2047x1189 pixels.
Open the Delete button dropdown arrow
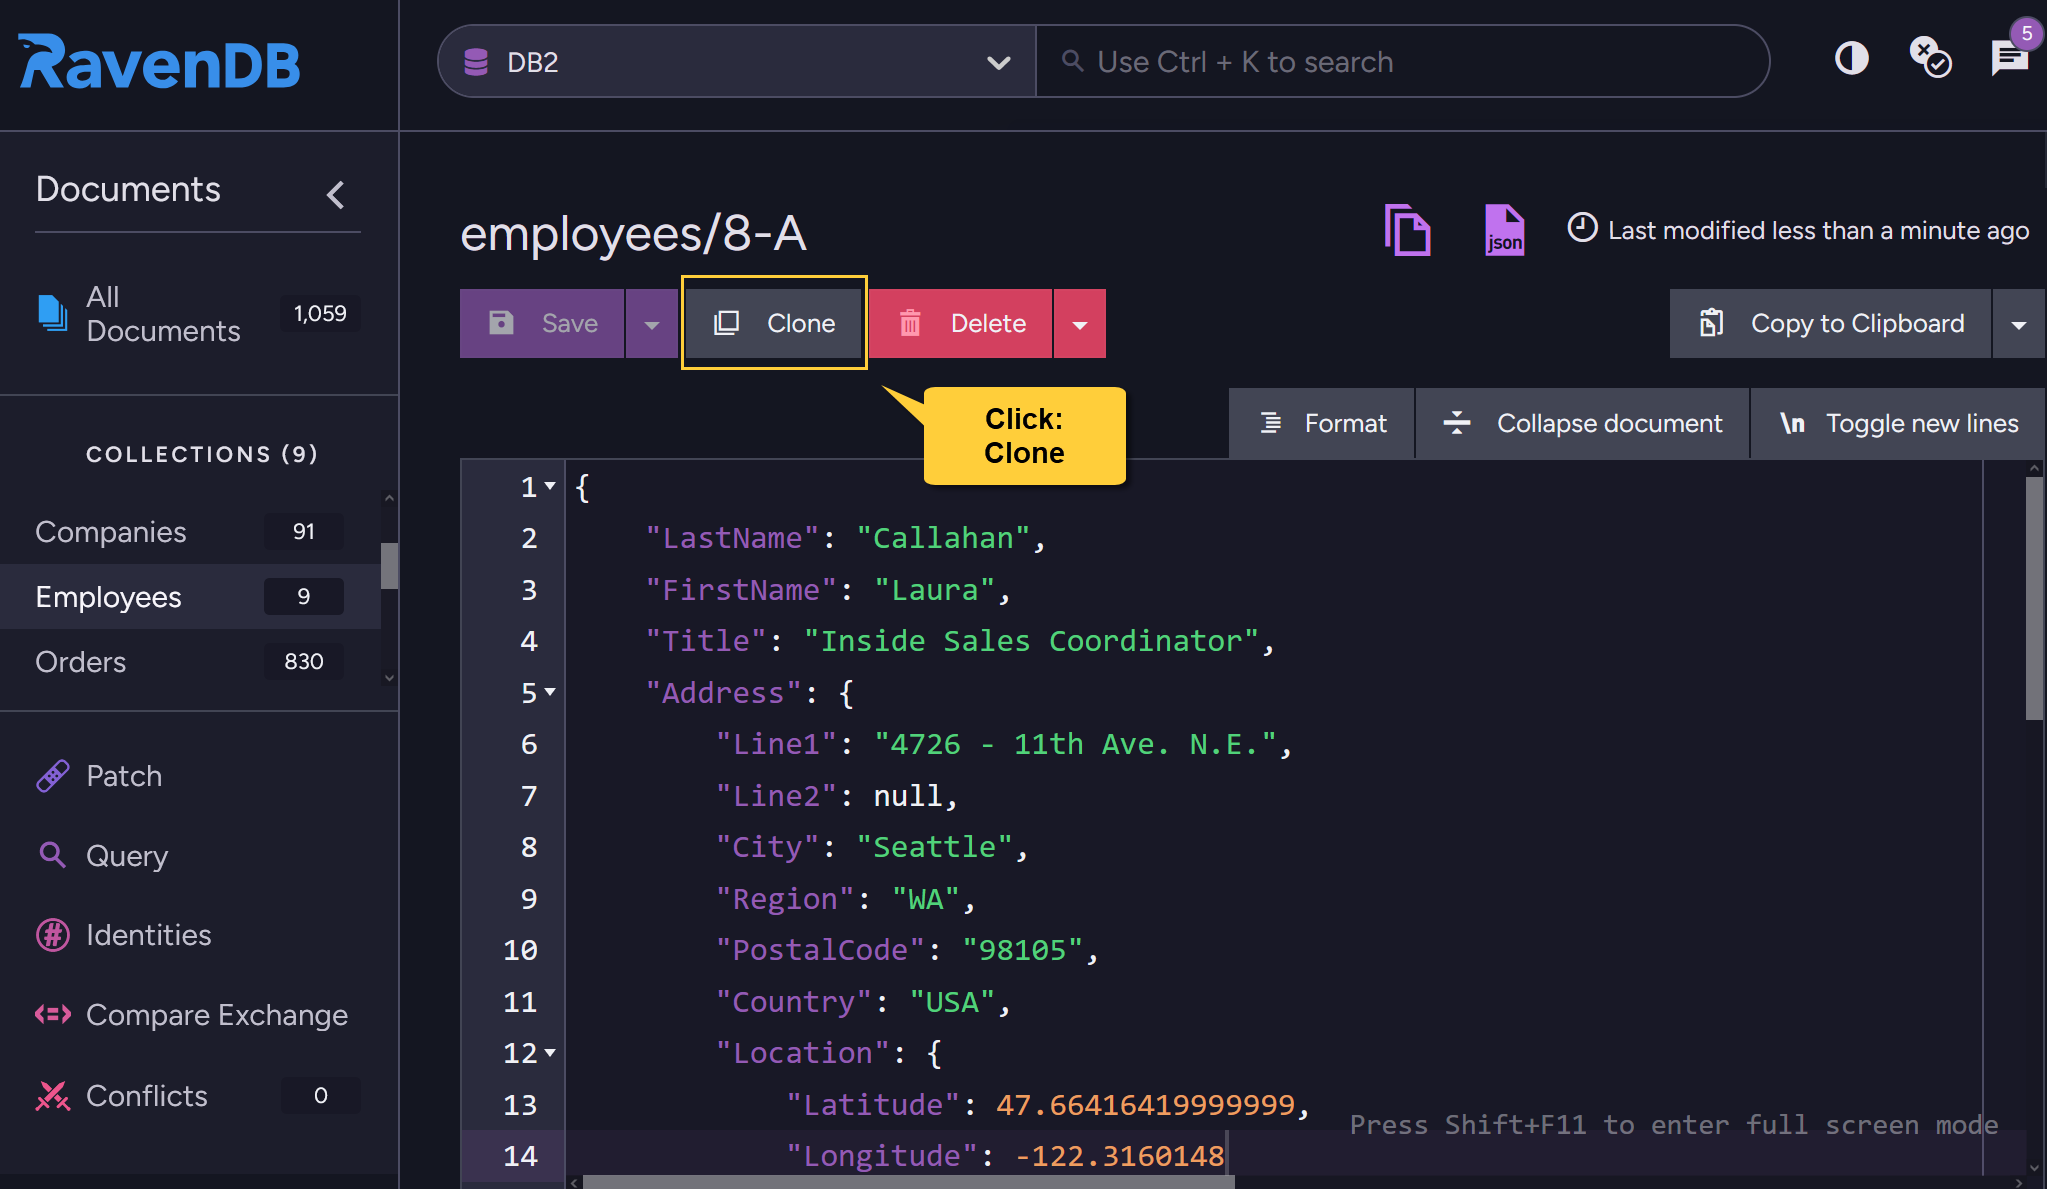(1080, 323)
